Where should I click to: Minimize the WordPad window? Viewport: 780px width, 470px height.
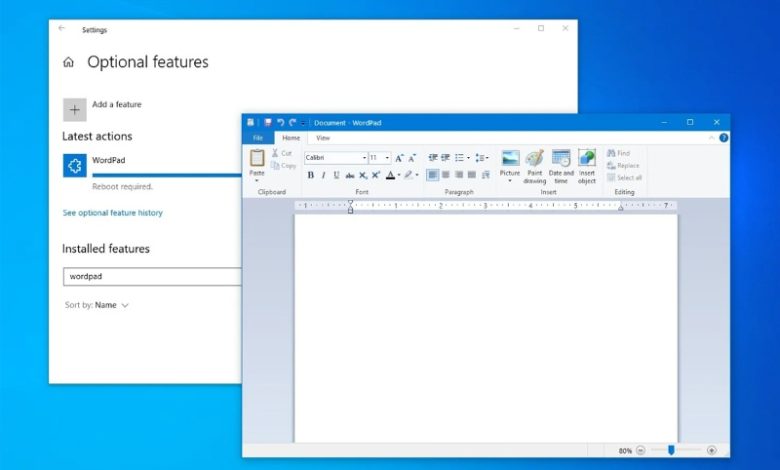point(664,122)
